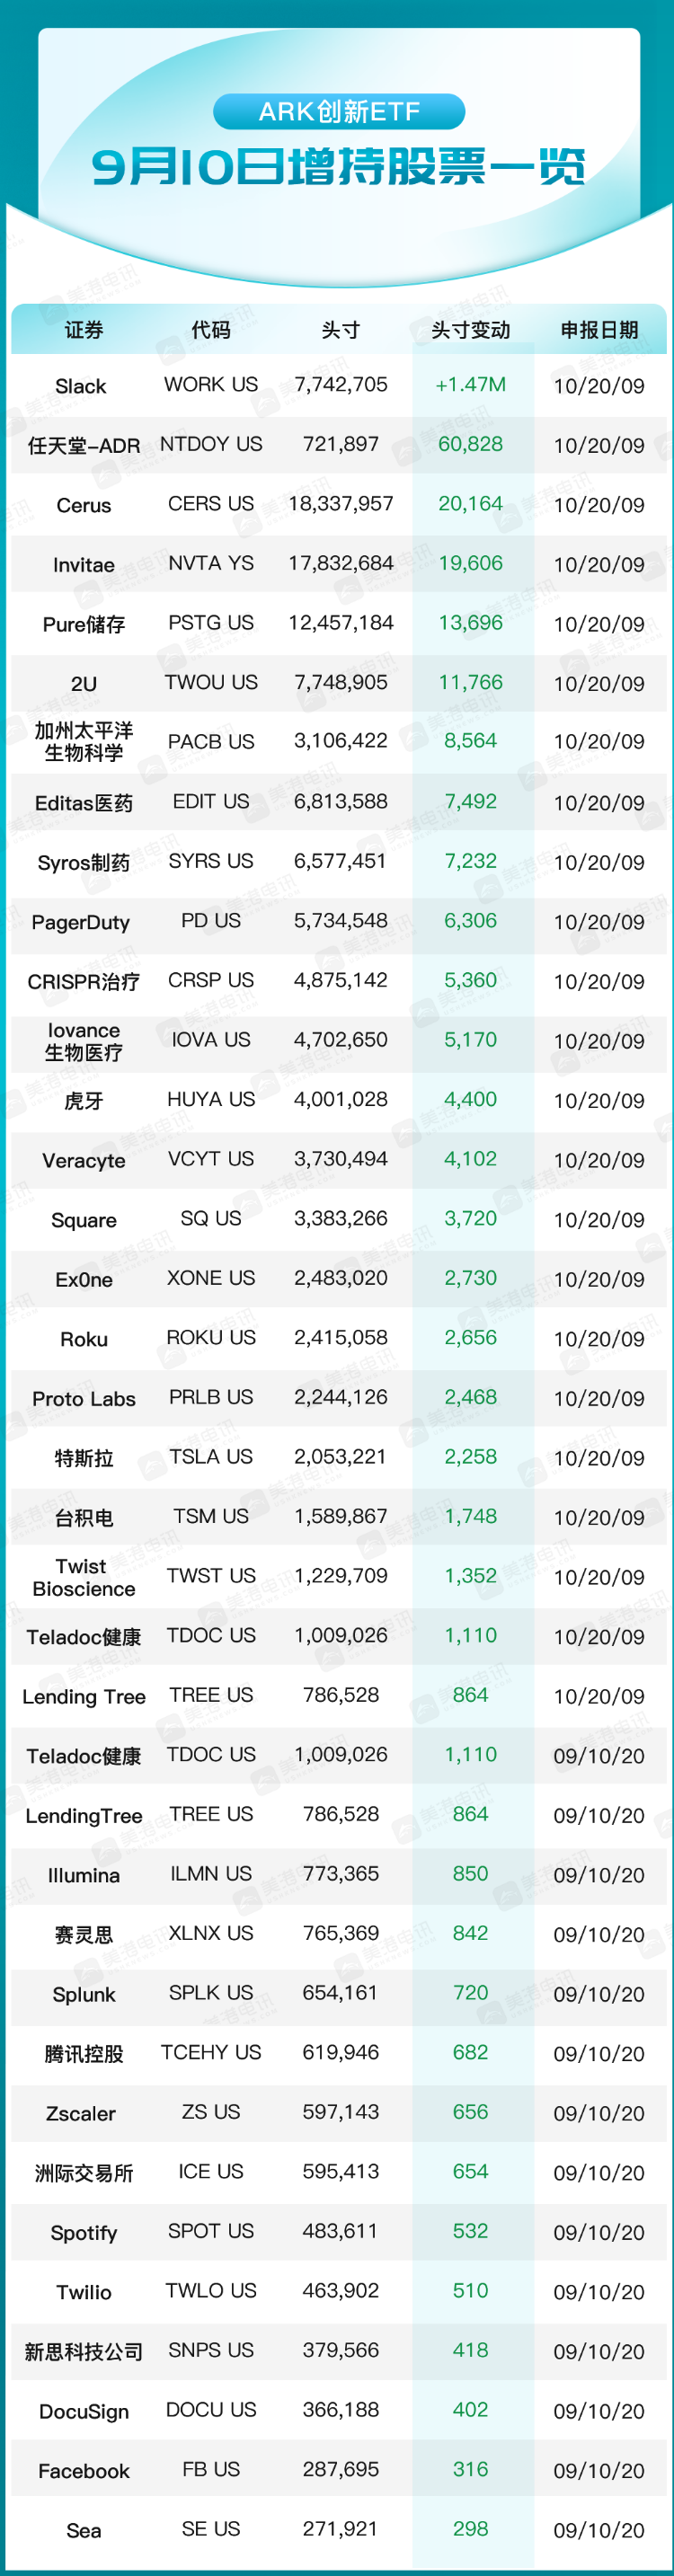Image resolution: width=674 pixels, height=2576 pixels.
Task: Click the 18,337,957 position value
Action: point(341,504)
